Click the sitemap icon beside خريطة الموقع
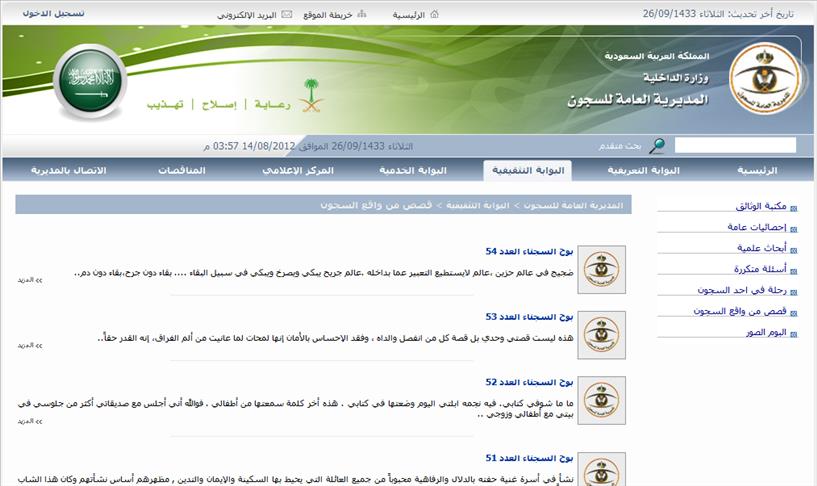Image resolution: width=817 pixels, height=486 pixels. click(x=361, y=15)
